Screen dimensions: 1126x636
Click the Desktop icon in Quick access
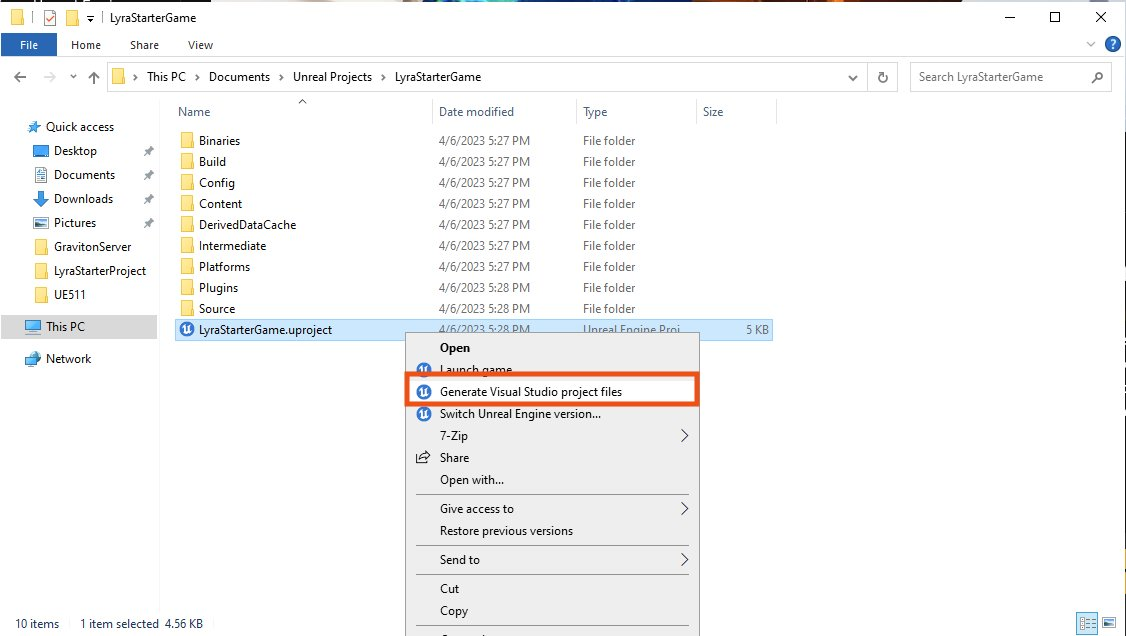(x=41, y=151)
